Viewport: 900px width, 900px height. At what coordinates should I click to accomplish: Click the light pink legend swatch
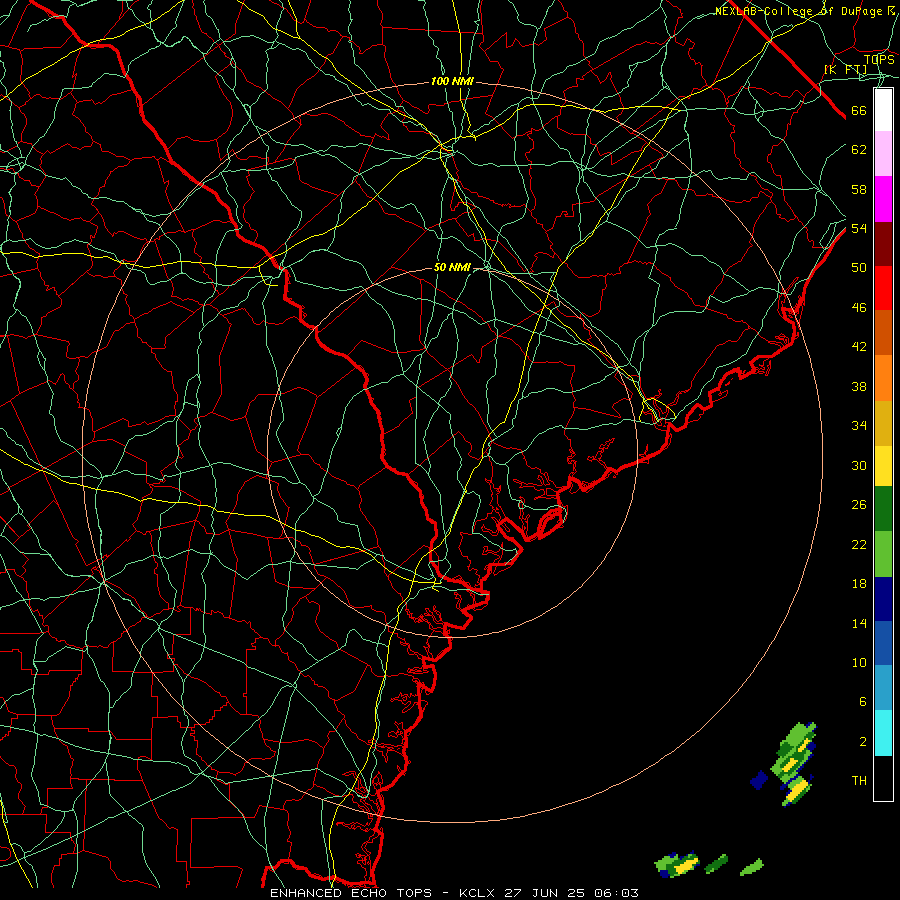(883, 154)
